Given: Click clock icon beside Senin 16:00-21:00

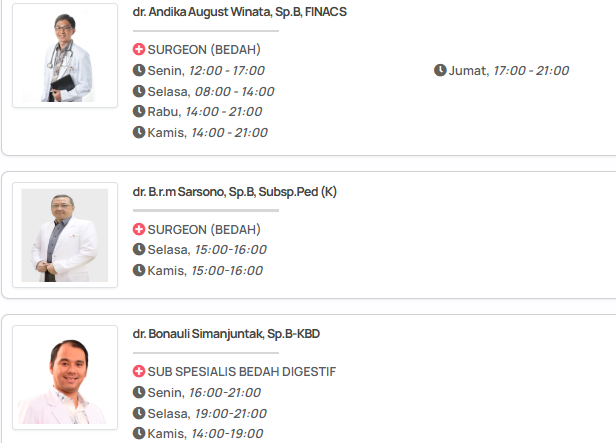Looking at the screenshot, I should [139, 392].
